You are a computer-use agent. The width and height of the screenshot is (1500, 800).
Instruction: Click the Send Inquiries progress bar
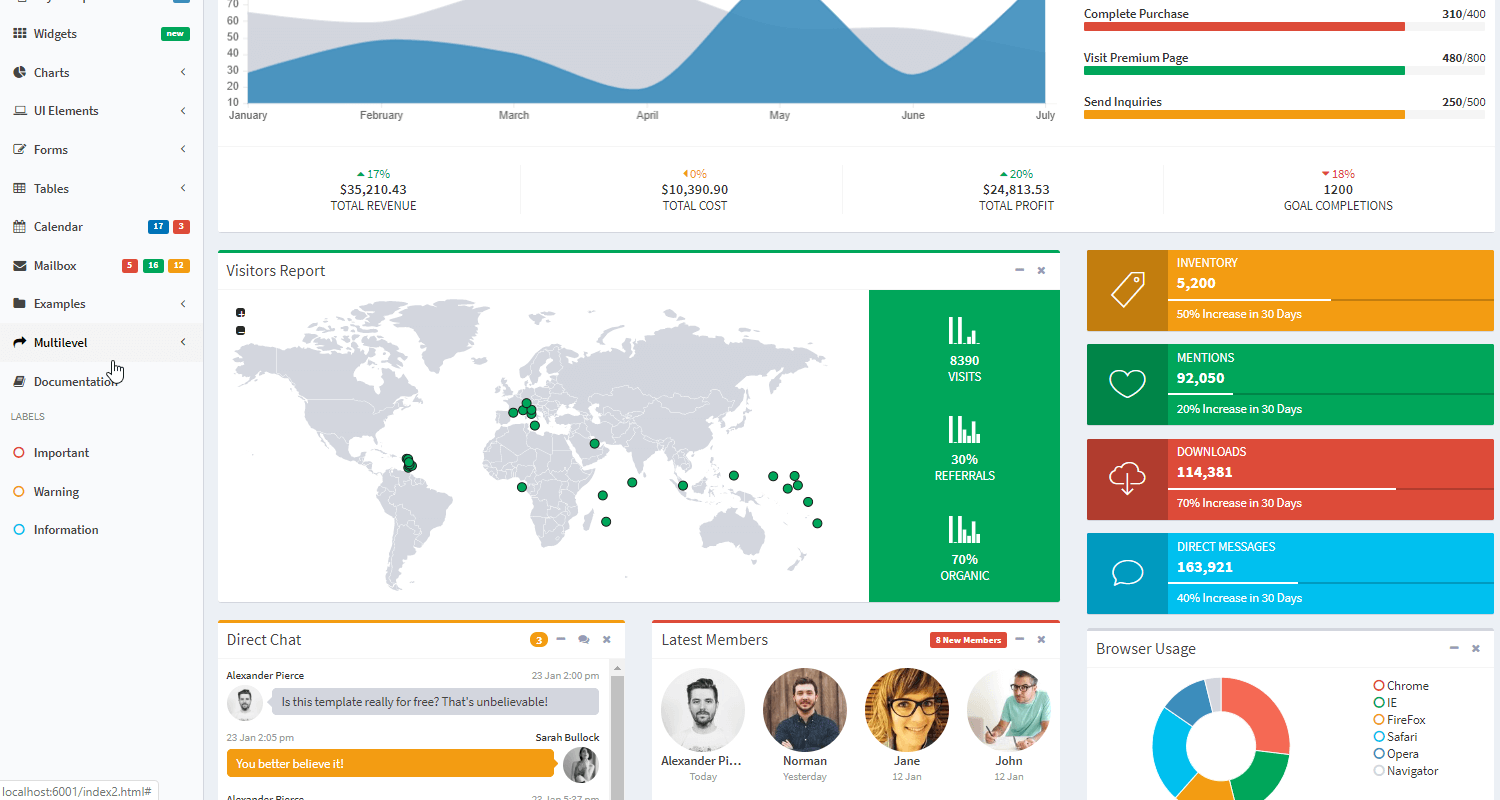click(1285, 115)
